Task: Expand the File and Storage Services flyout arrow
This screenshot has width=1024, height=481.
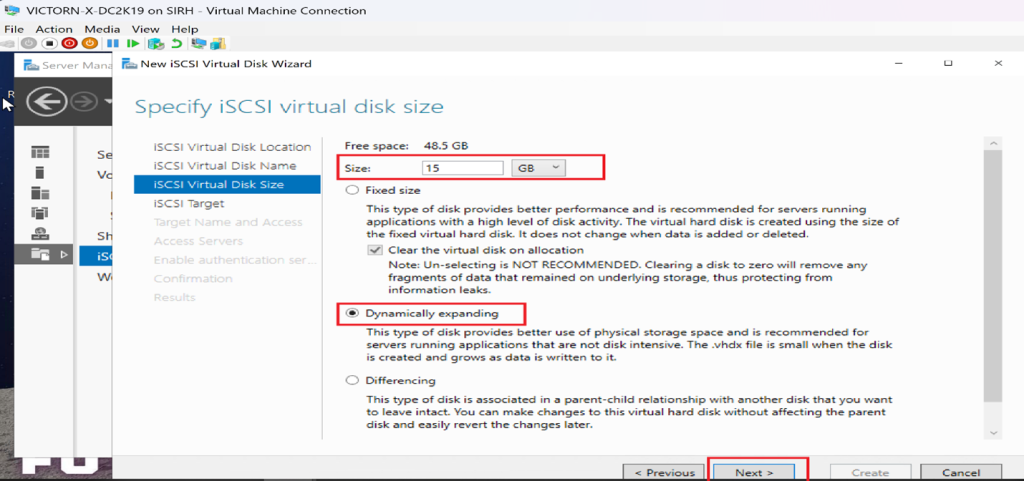Action: [66, 255]
